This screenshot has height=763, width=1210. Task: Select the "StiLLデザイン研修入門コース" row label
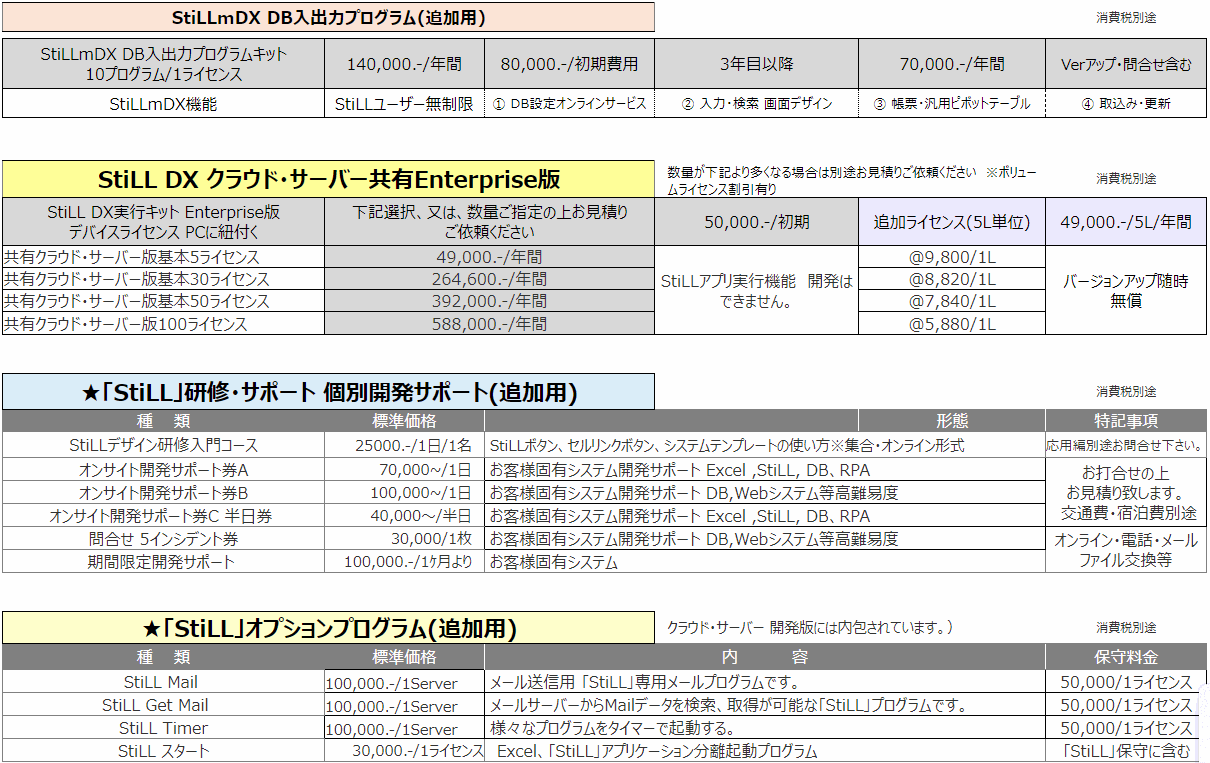click(163, 445)
